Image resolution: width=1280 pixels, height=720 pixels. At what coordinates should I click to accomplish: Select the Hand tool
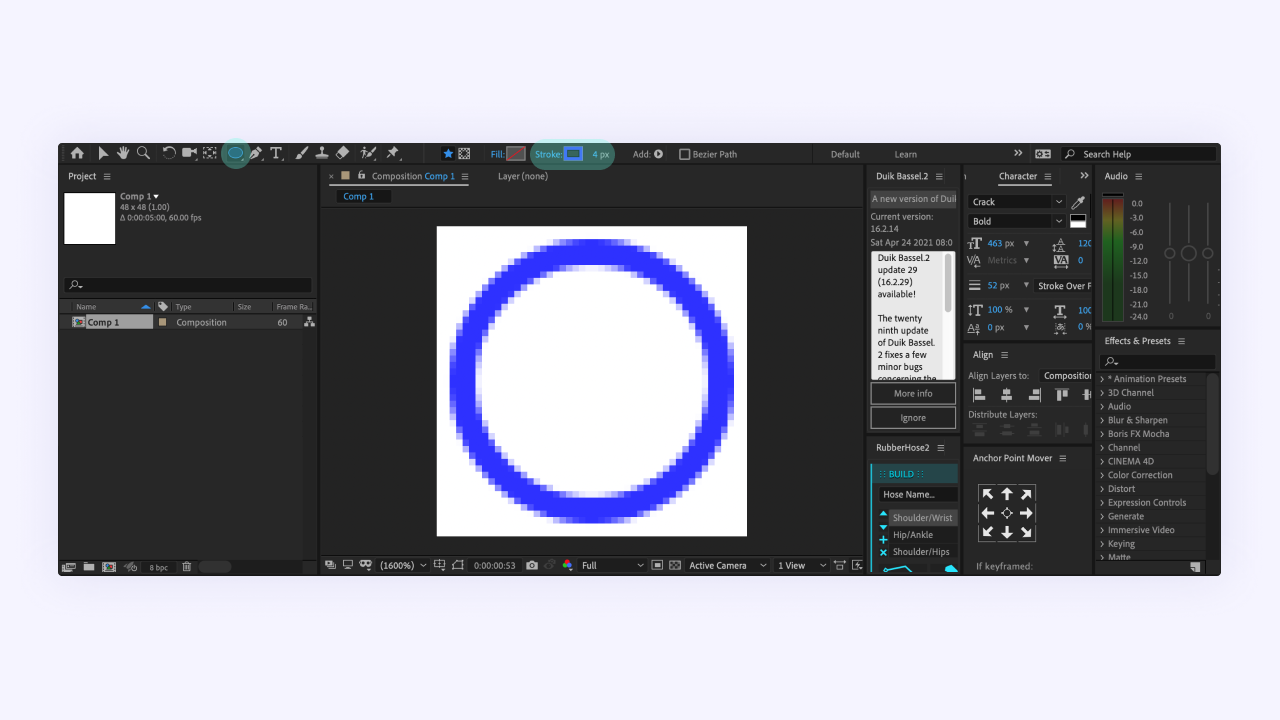coord(122,154)
